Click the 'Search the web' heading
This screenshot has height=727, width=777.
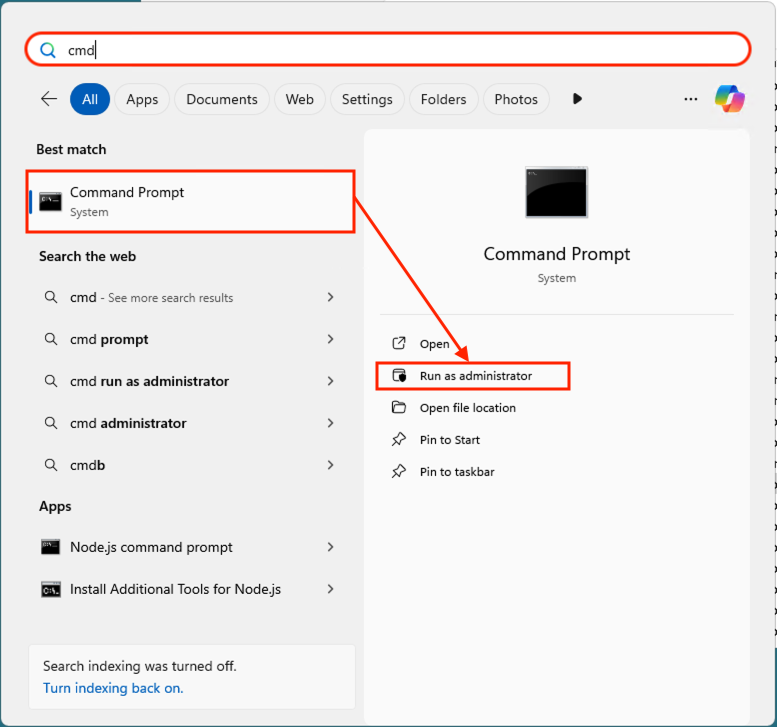(87, 256)
